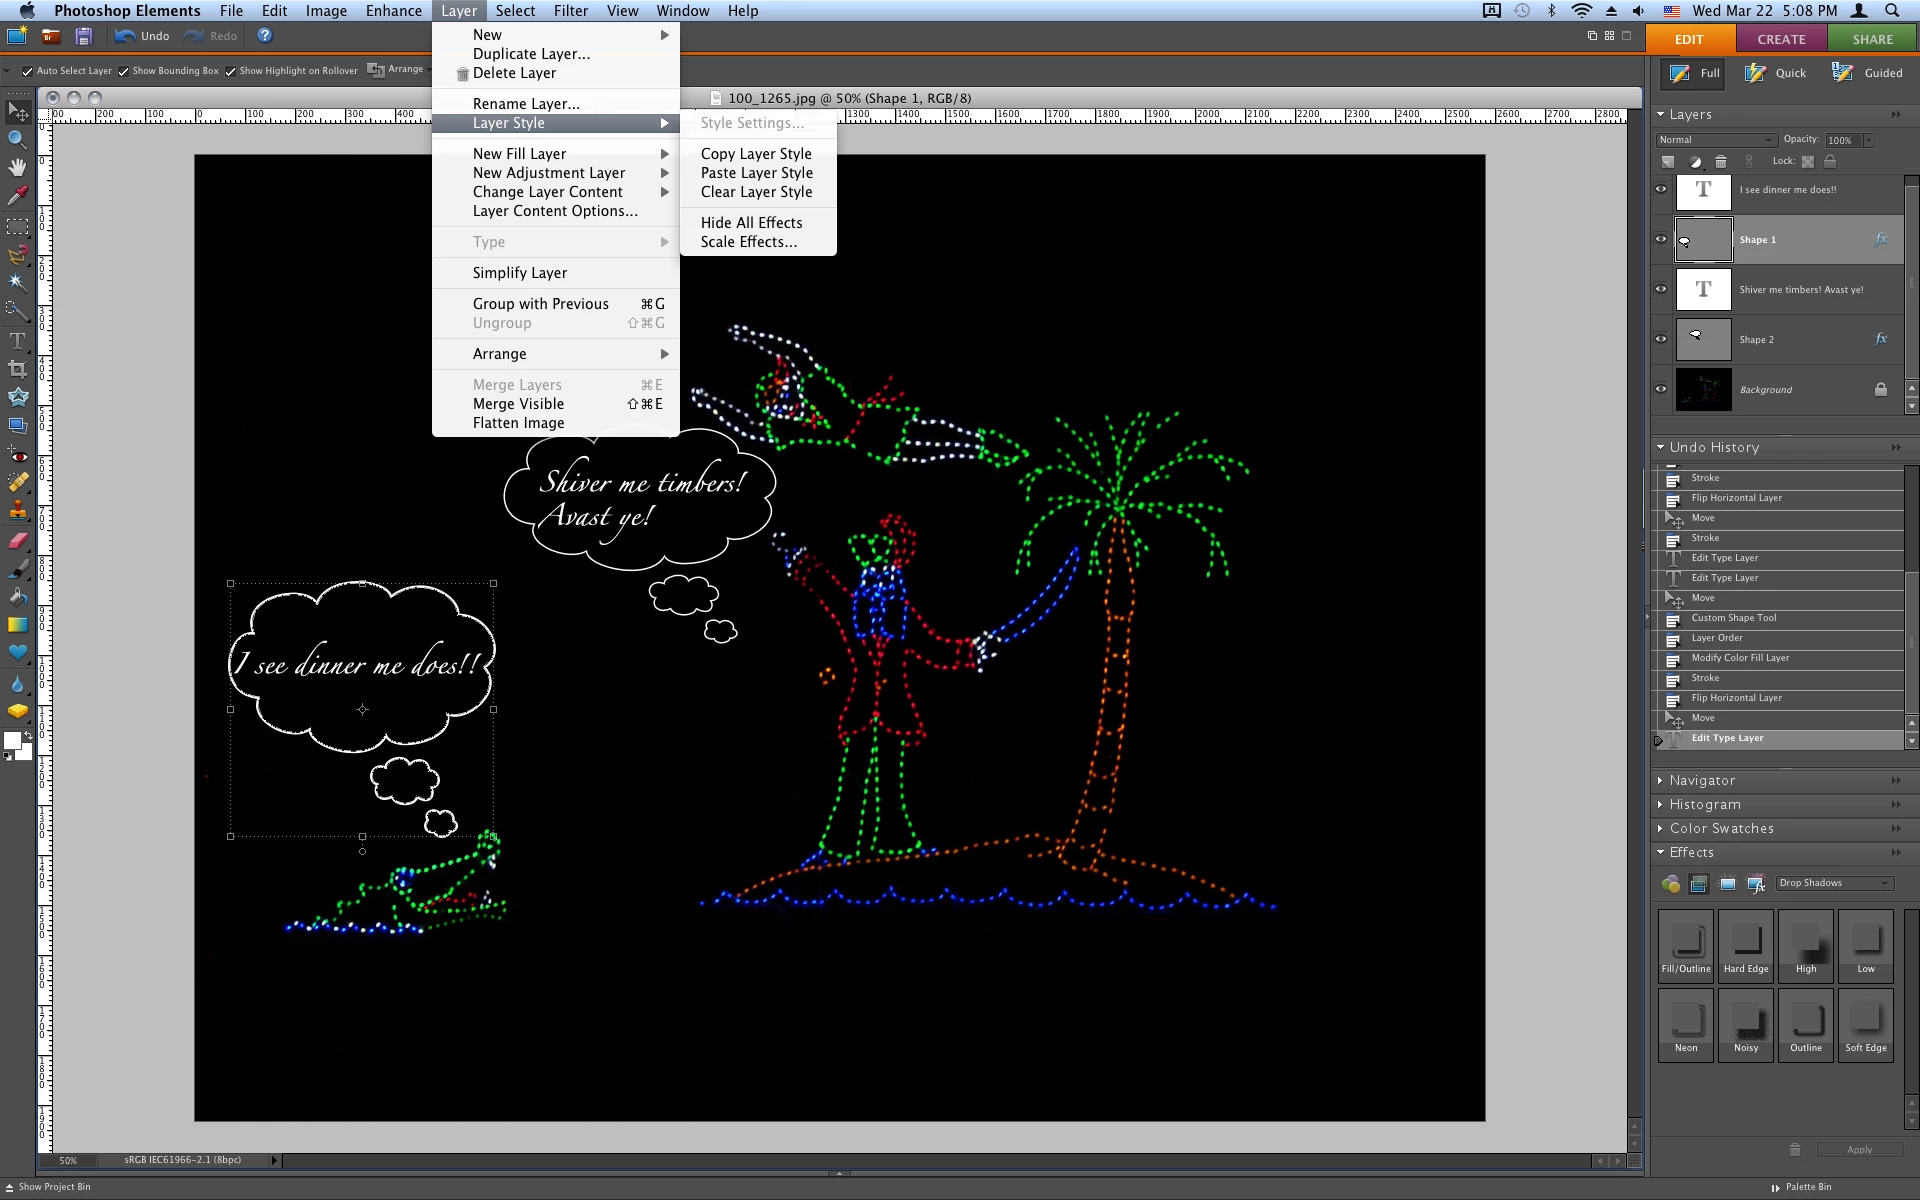Open the layer blend mode Normal dropdown
1920x1200 pixels.
tap(1715, 140)
